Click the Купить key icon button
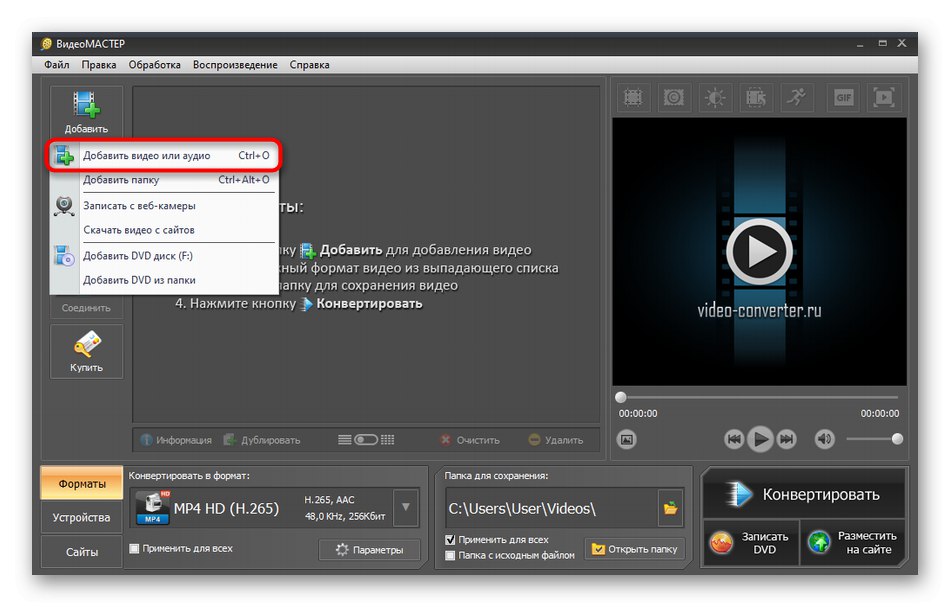The image size is (950, 607). [87, 351]
